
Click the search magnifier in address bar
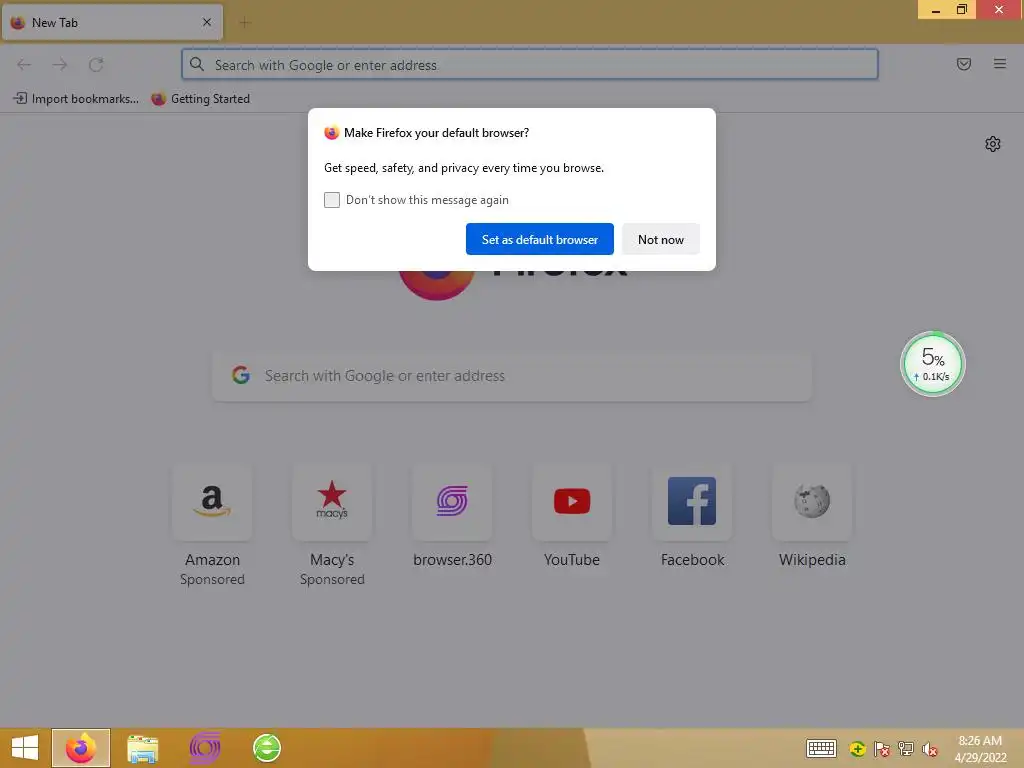(x=197, y=64)
